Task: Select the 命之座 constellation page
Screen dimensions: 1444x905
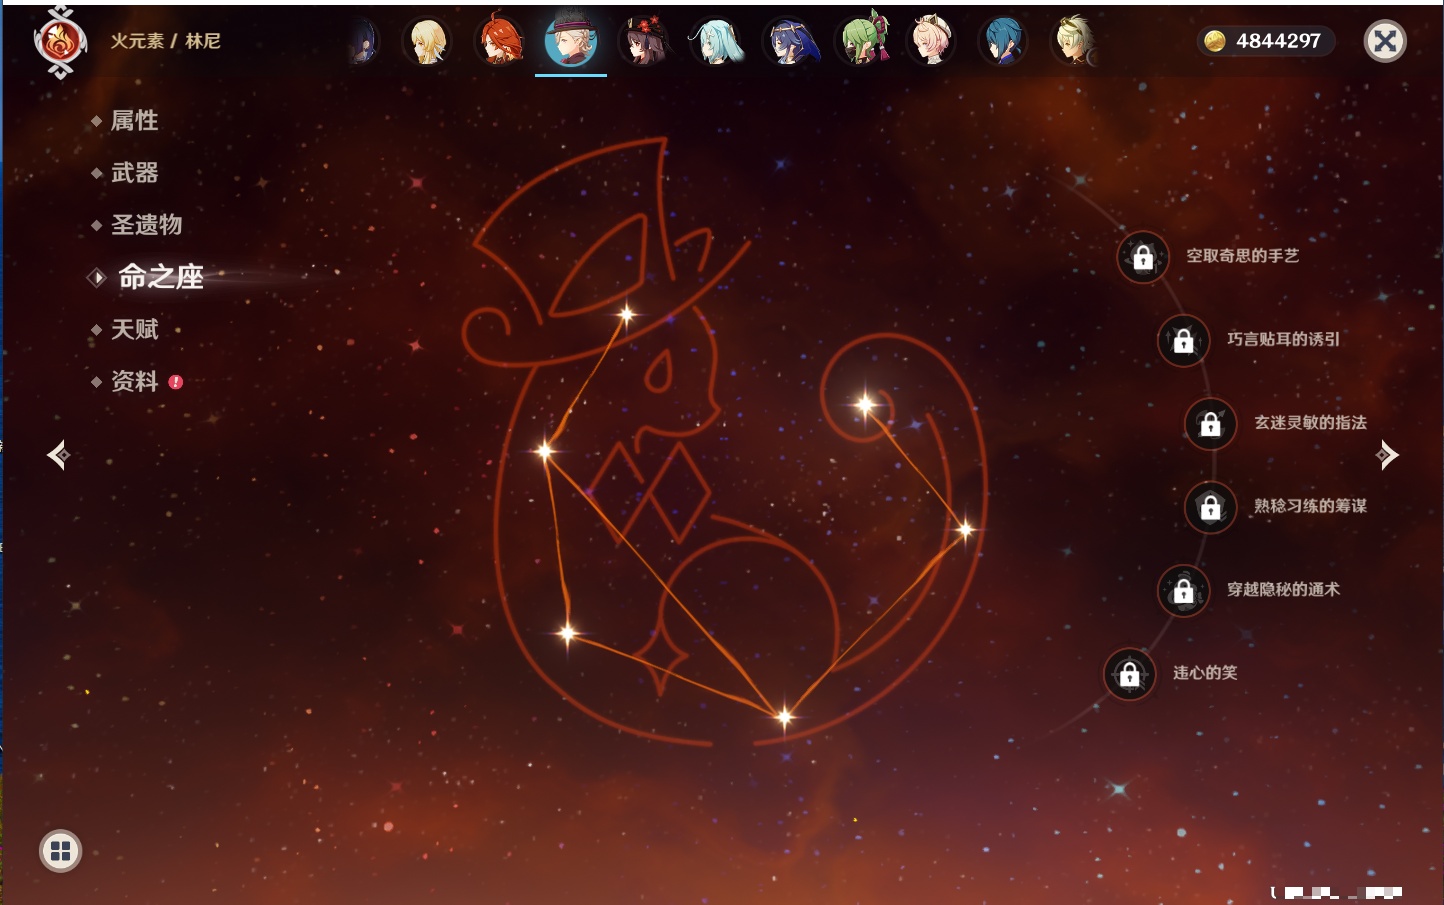Action: (x=160, y=277)
